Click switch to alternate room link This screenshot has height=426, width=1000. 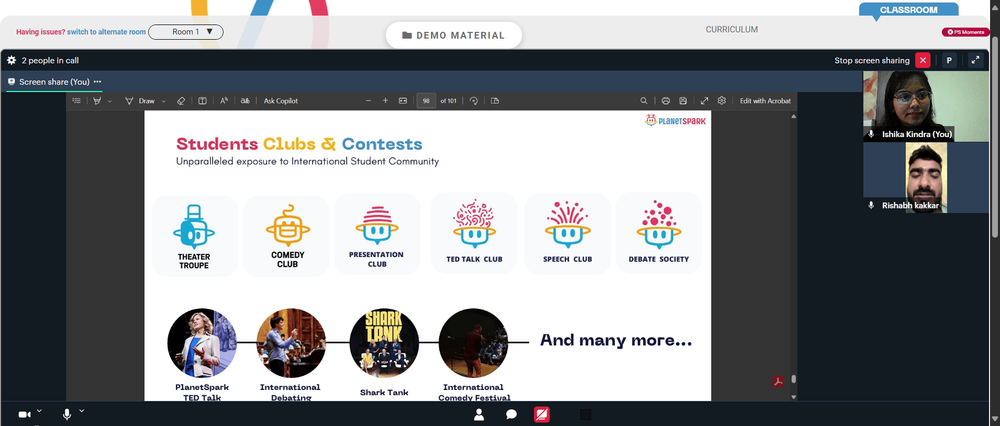[107, 32]
